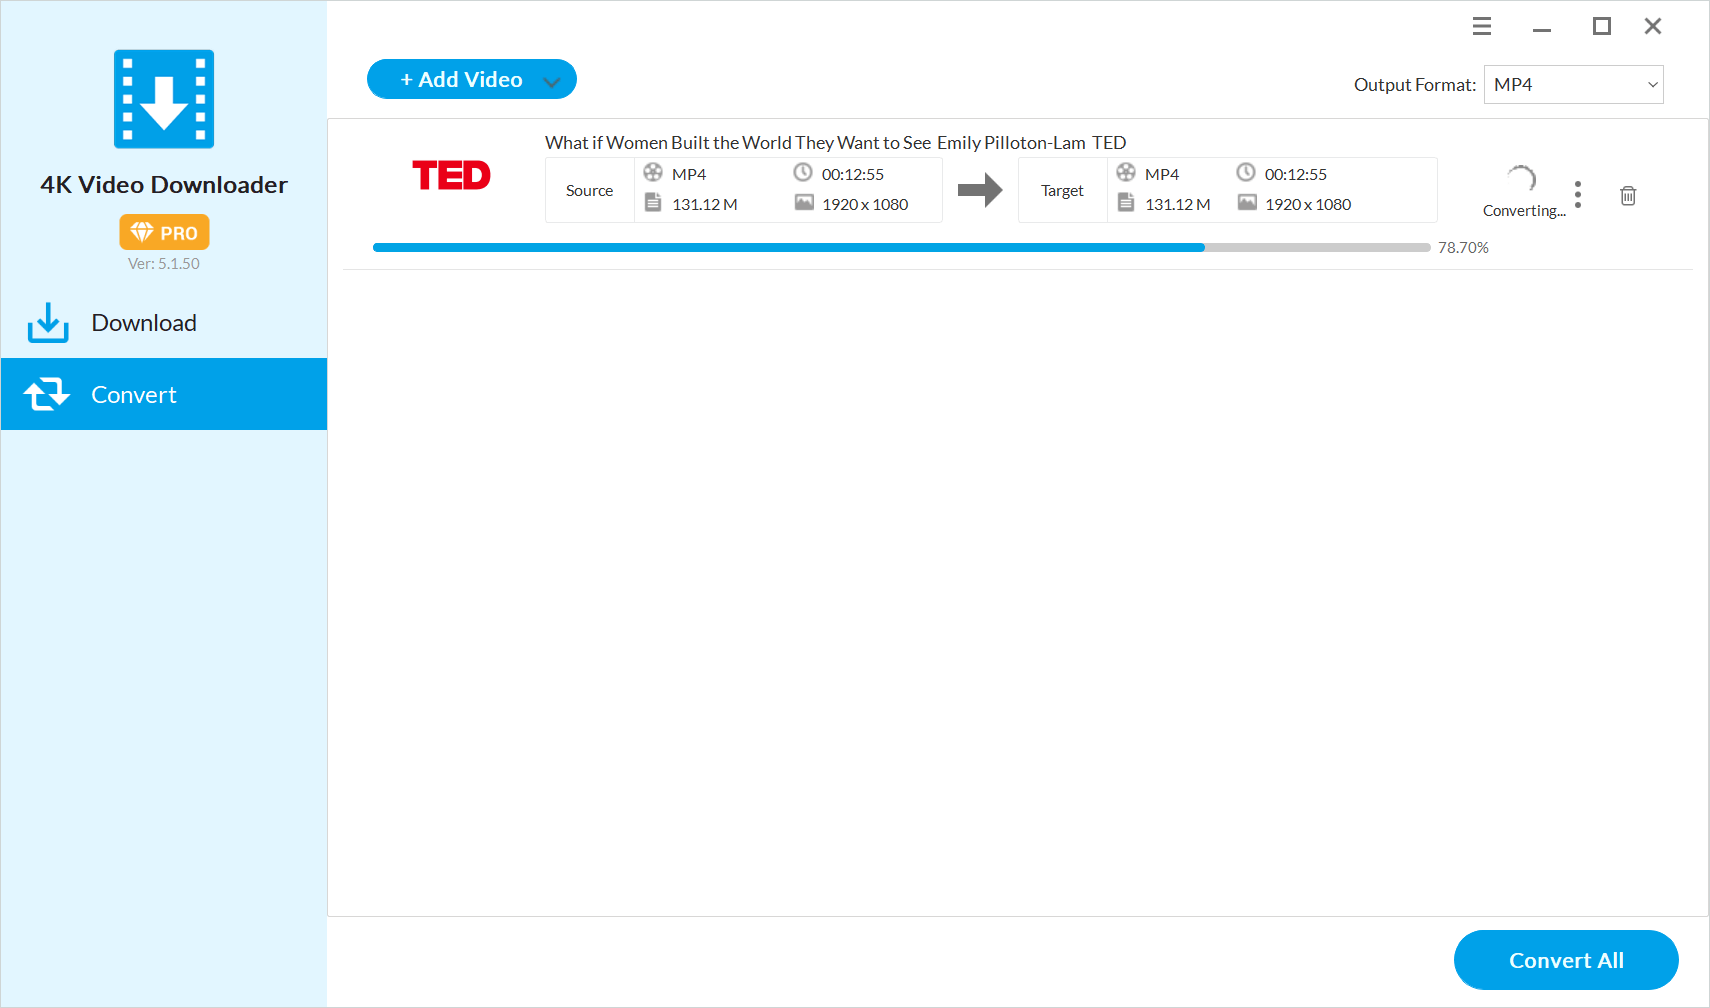The height and width of the screenshot is (1008, 1710).
Task: Click the target format film reel icon
Action: pyautogui.click(x=1126, y=173)
